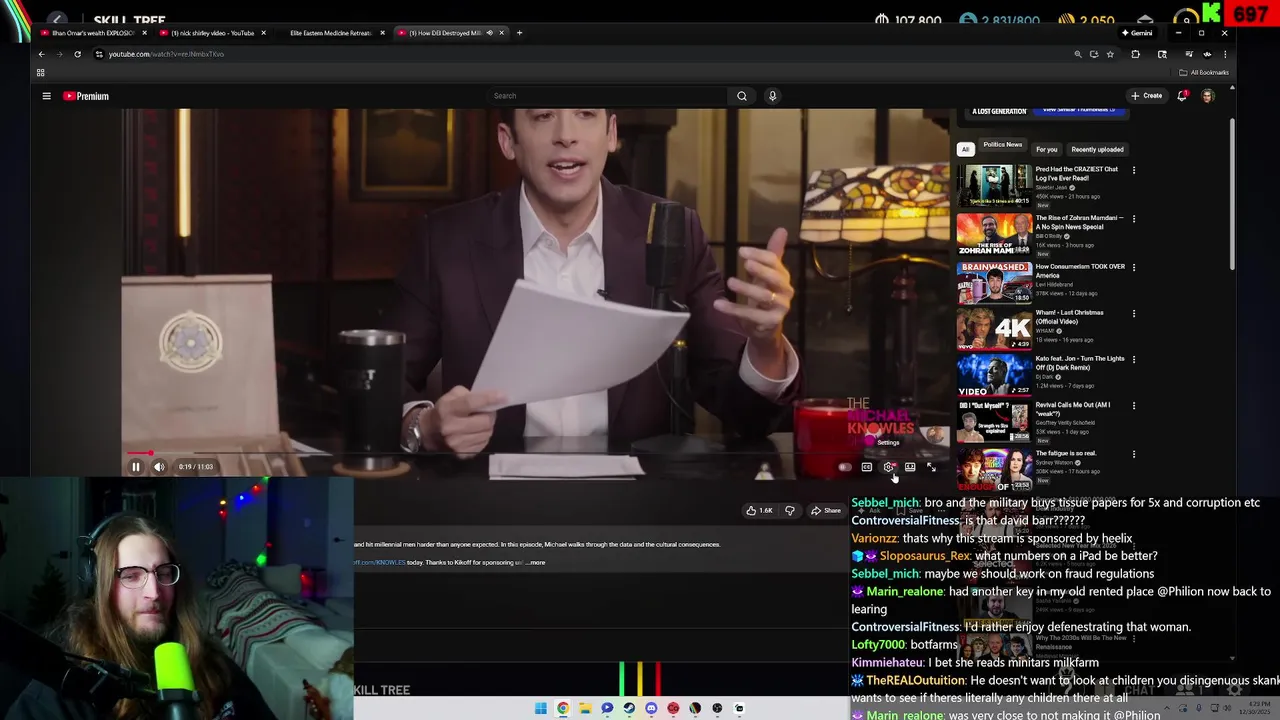Reload the page with the refresh icon

pyautogui.click(x=77, y=54)
